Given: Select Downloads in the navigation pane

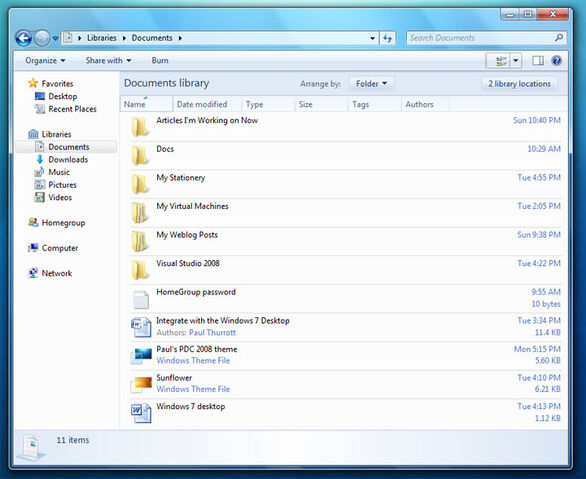Looking at the screenshot, I should point(61,160).
